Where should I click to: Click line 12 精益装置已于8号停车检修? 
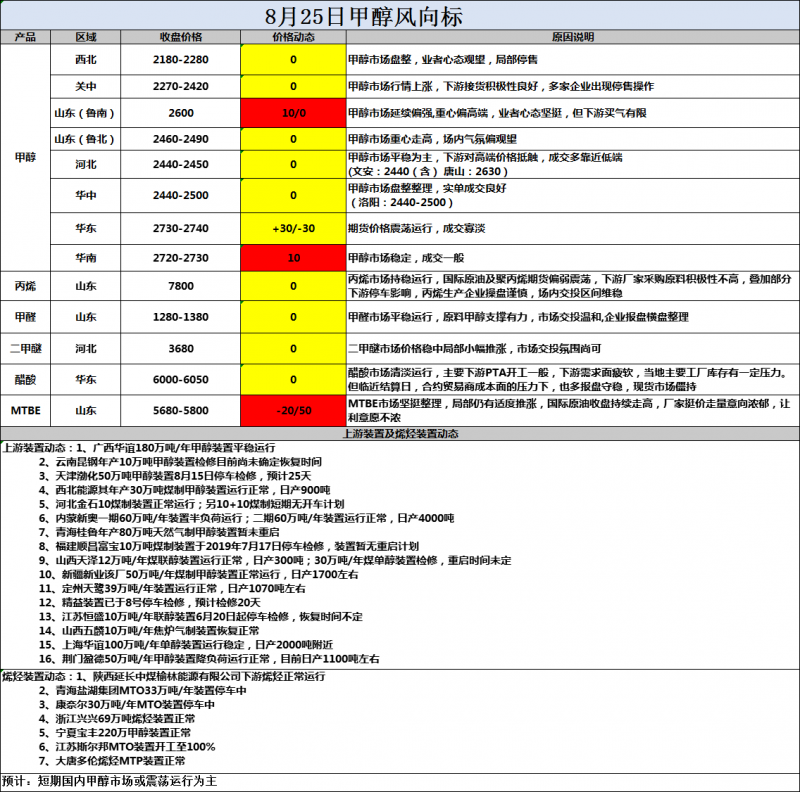coord(149,602)
